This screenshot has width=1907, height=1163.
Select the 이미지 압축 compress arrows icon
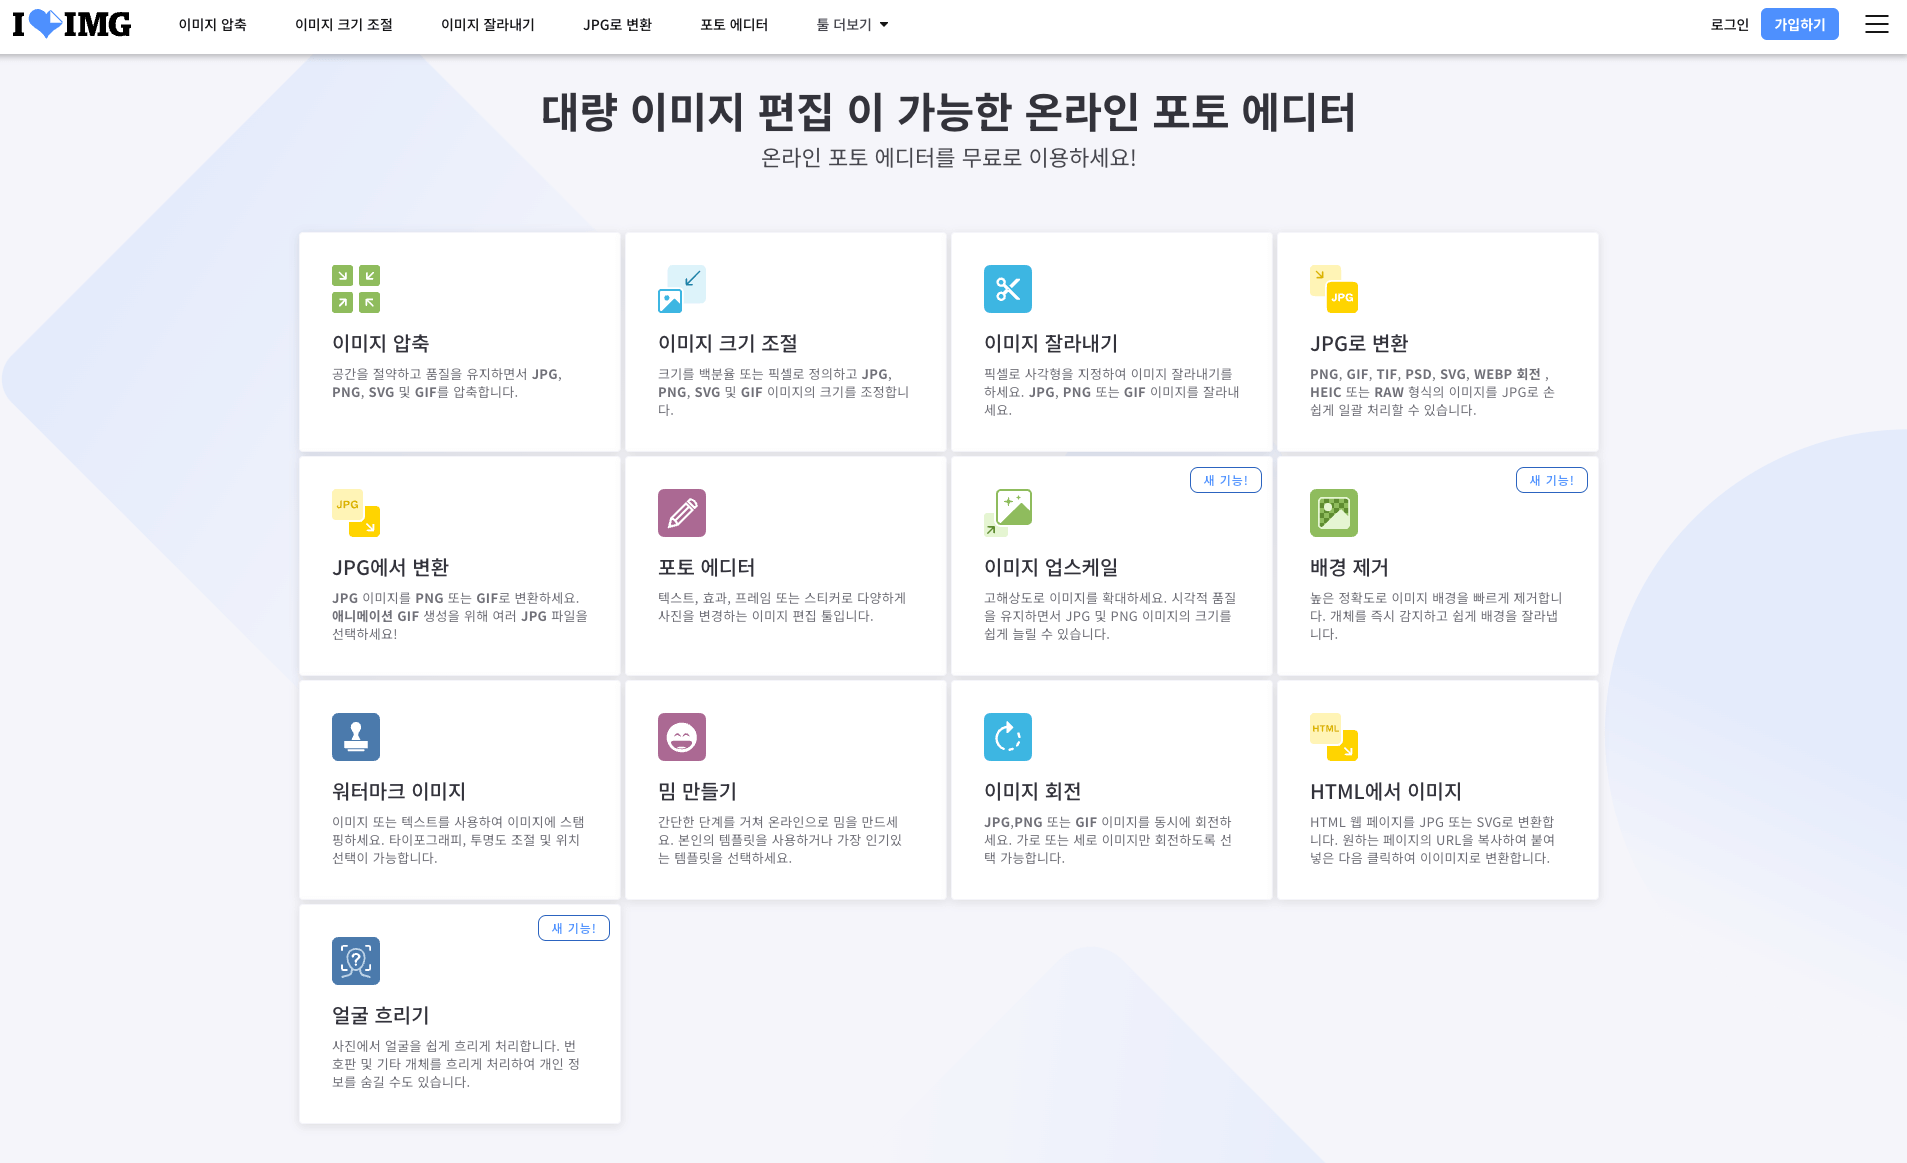[x=355, y=288]
